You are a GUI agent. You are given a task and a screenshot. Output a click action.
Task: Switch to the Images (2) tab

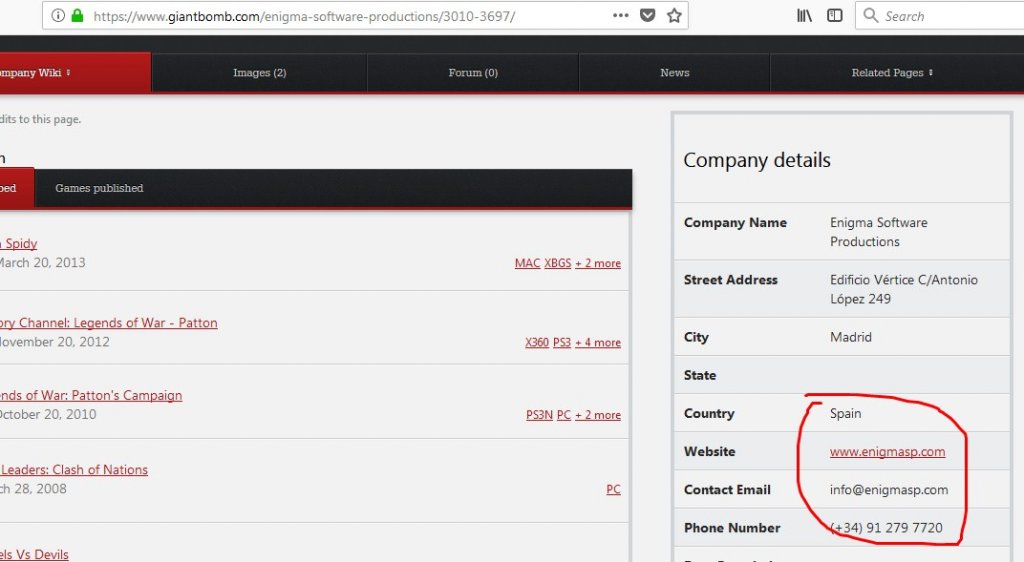point(259,72)
